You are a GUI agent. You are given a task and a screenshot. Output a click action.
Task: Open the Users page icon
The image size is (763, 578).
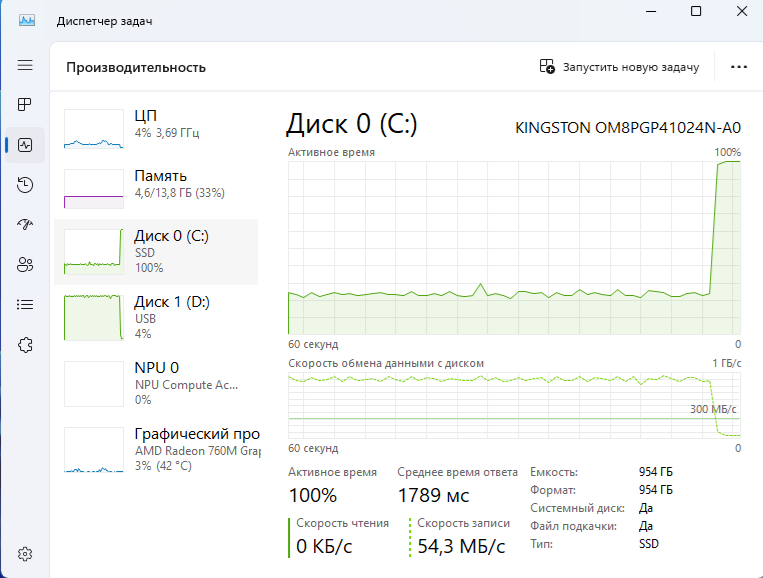pyautogui.click(x=25, y=265)
